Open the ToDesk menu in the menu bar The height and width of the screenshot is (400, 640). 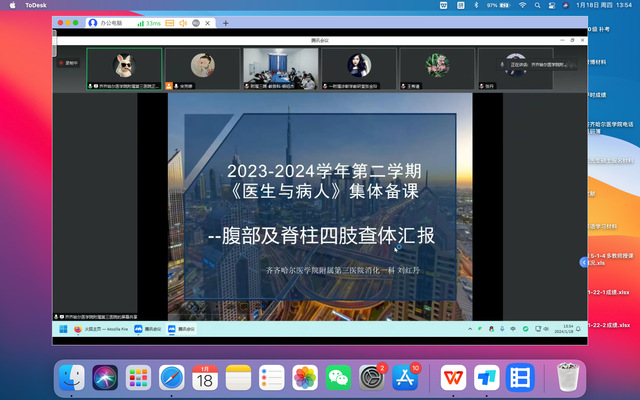(36, 6)
